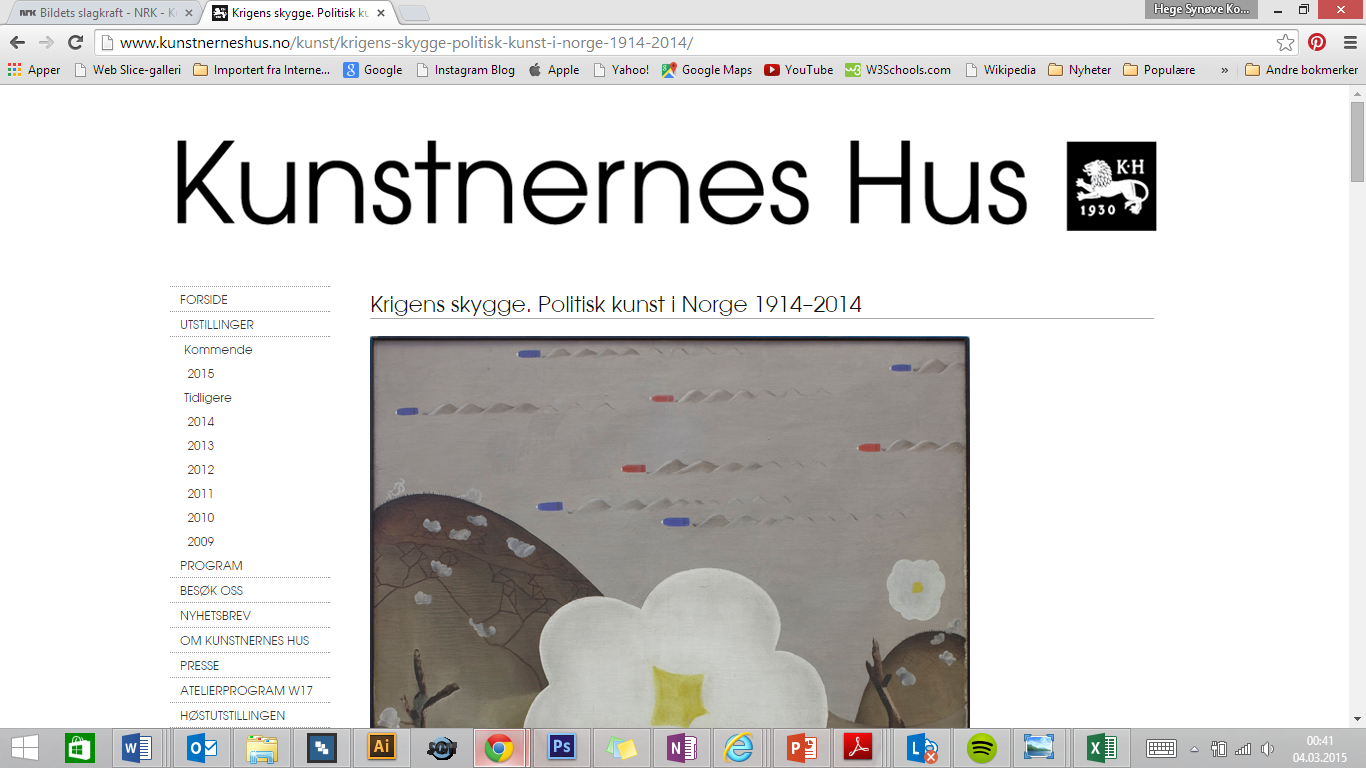Close the Krigens skygge tab

[381, 13]
